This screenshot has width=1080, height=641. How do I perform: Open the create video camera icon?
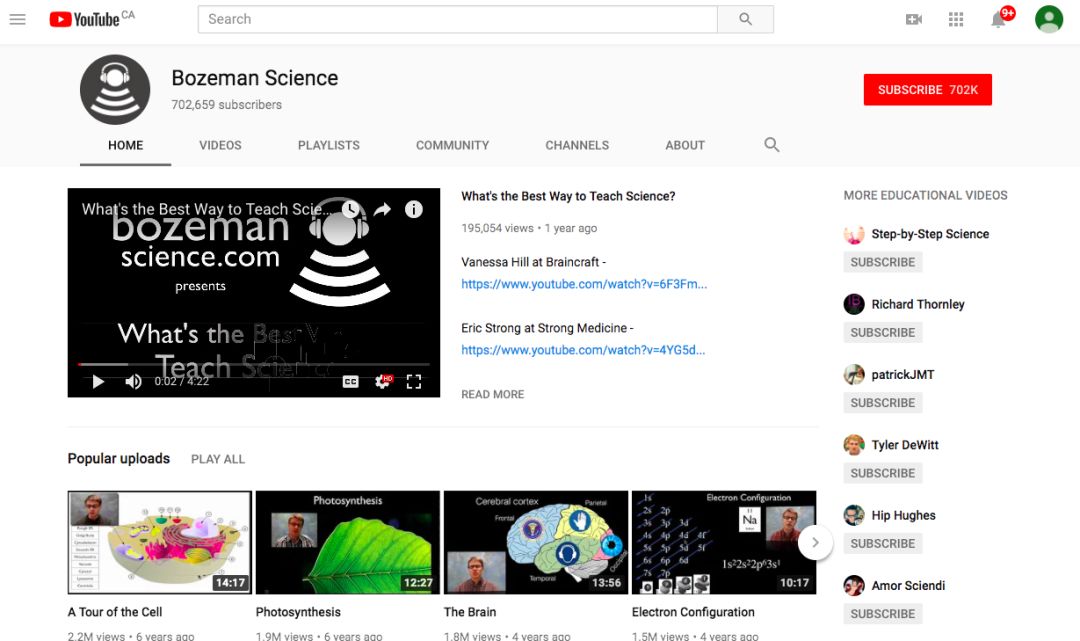click(914, 19)
